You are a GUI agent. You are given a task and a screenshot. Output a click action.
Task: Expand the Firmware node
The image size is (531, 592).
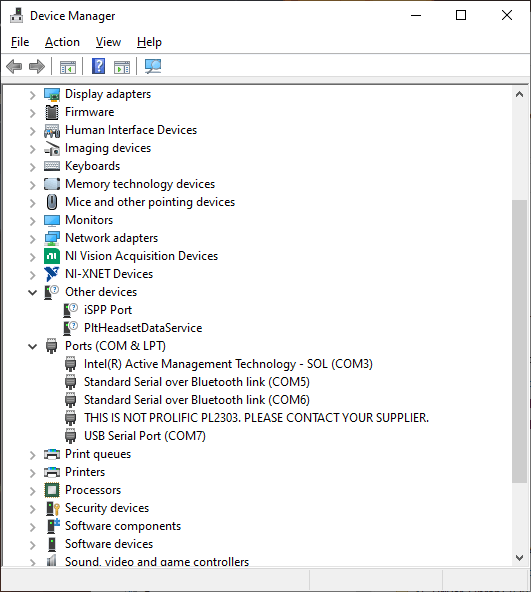pos(33,113)
